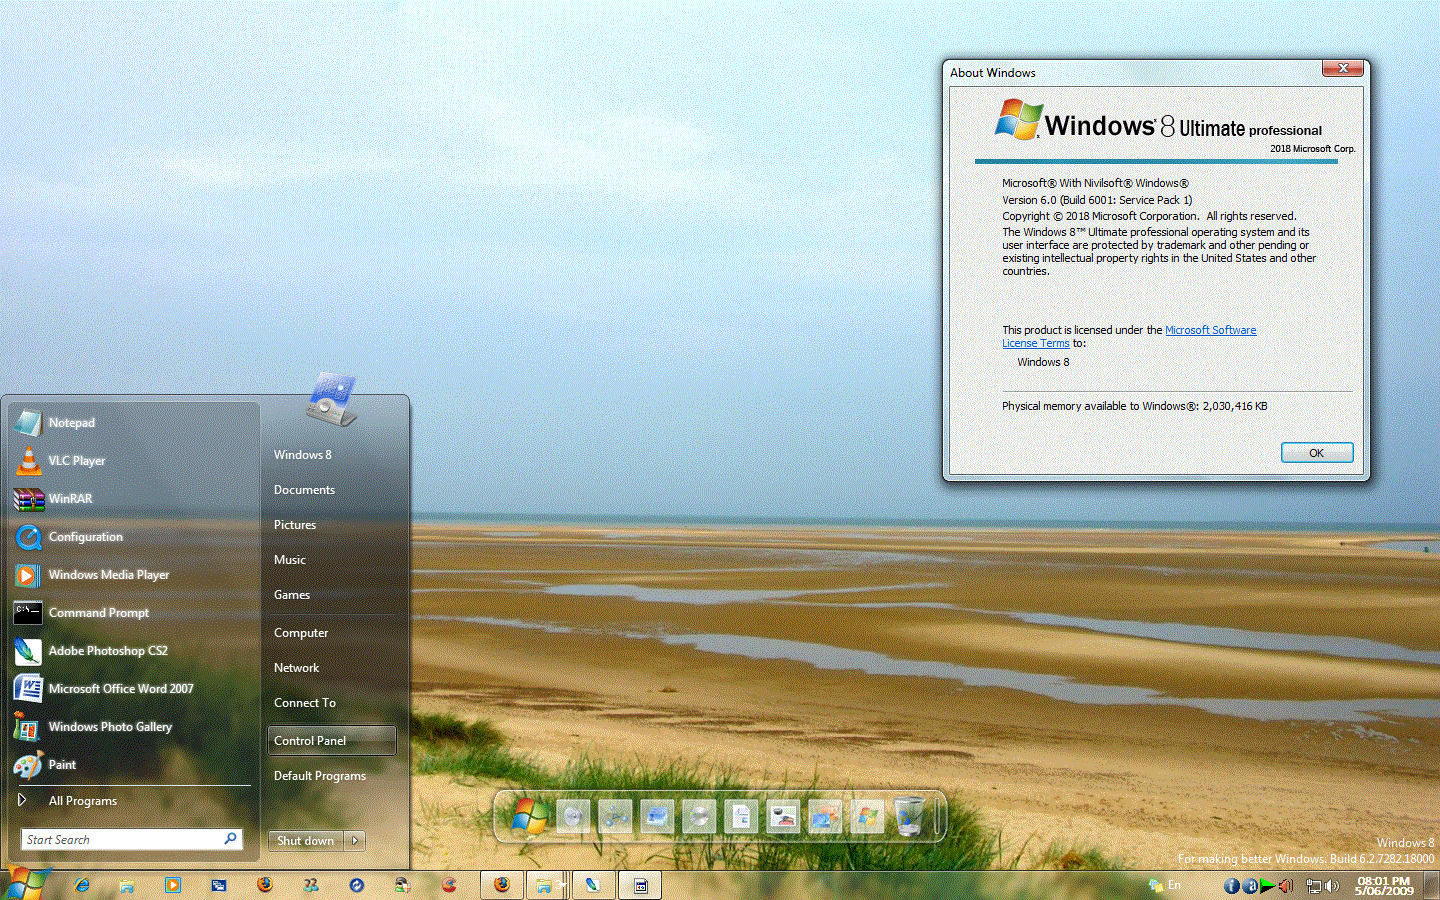The height and width of the screenshot is (900, 1440).
Task: Click the user account picture atop Start menu
Action: coord(332,399)
